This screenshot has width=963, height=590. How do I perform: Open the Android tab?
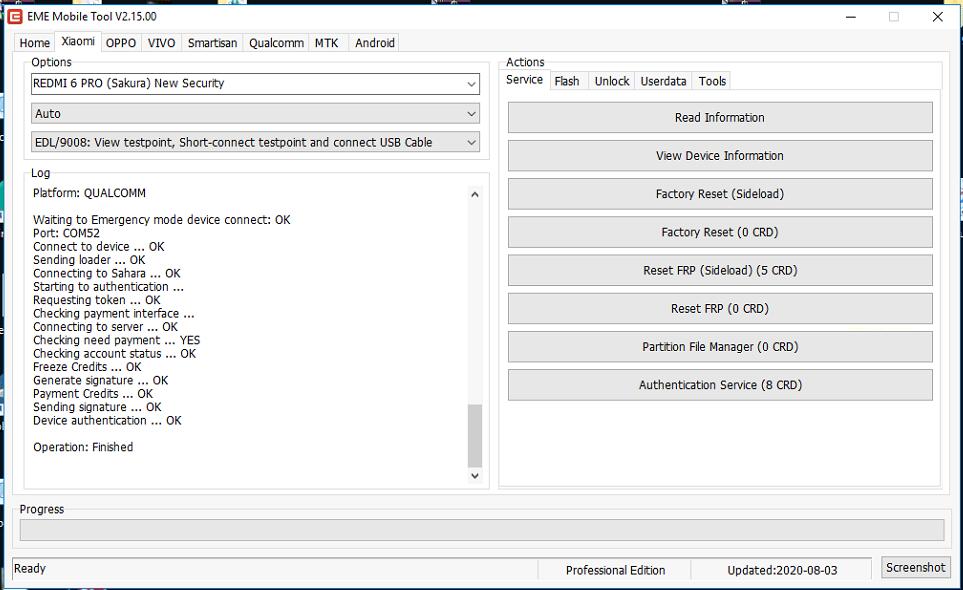(x=375, y=43)
